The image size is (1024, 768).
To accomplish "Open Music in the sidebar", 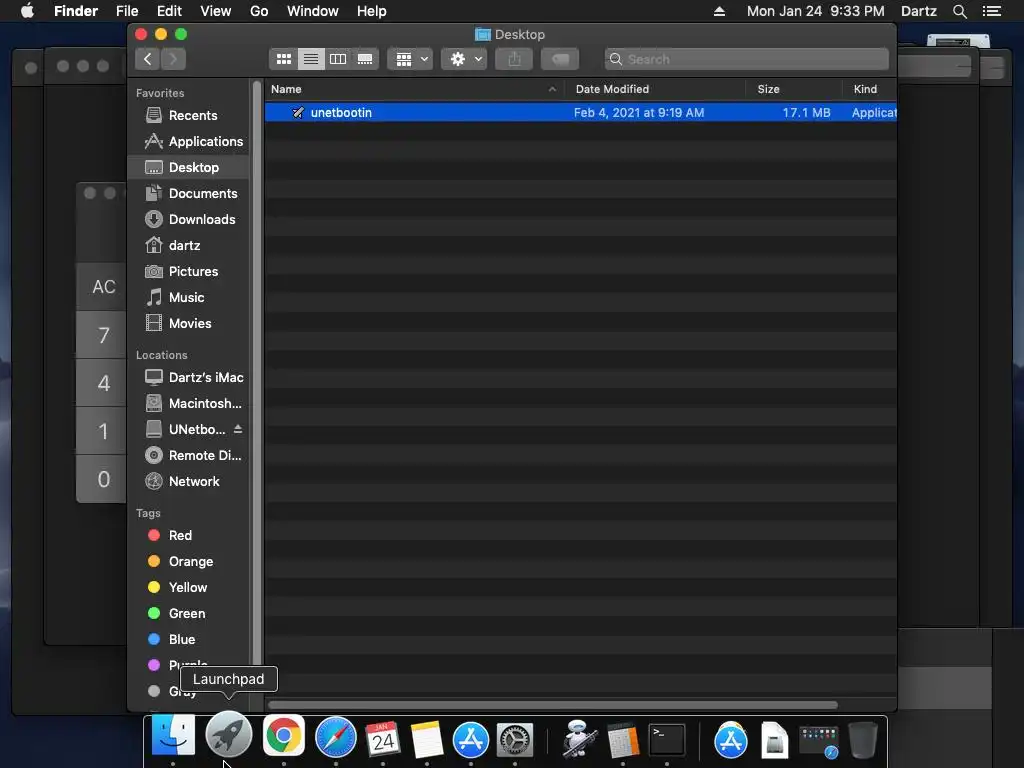I will (189, 297).
